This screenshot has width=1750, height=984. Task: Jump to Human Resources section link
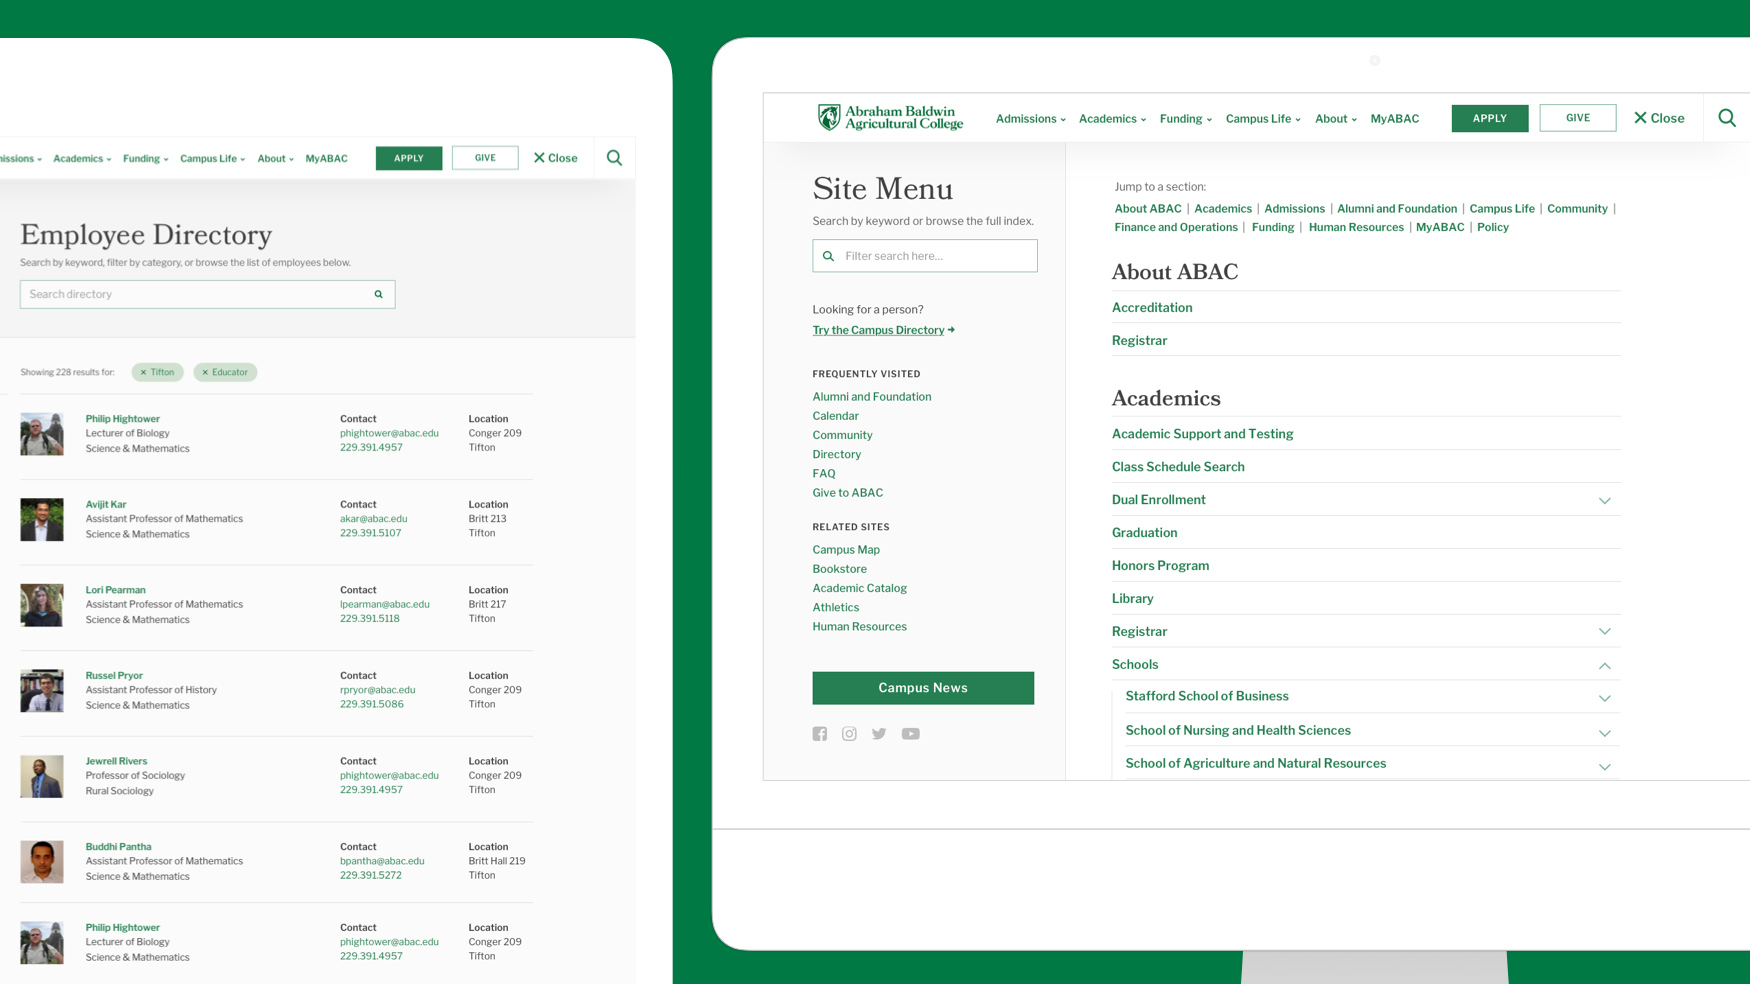pyautogui.click(x=1355, y=227)
